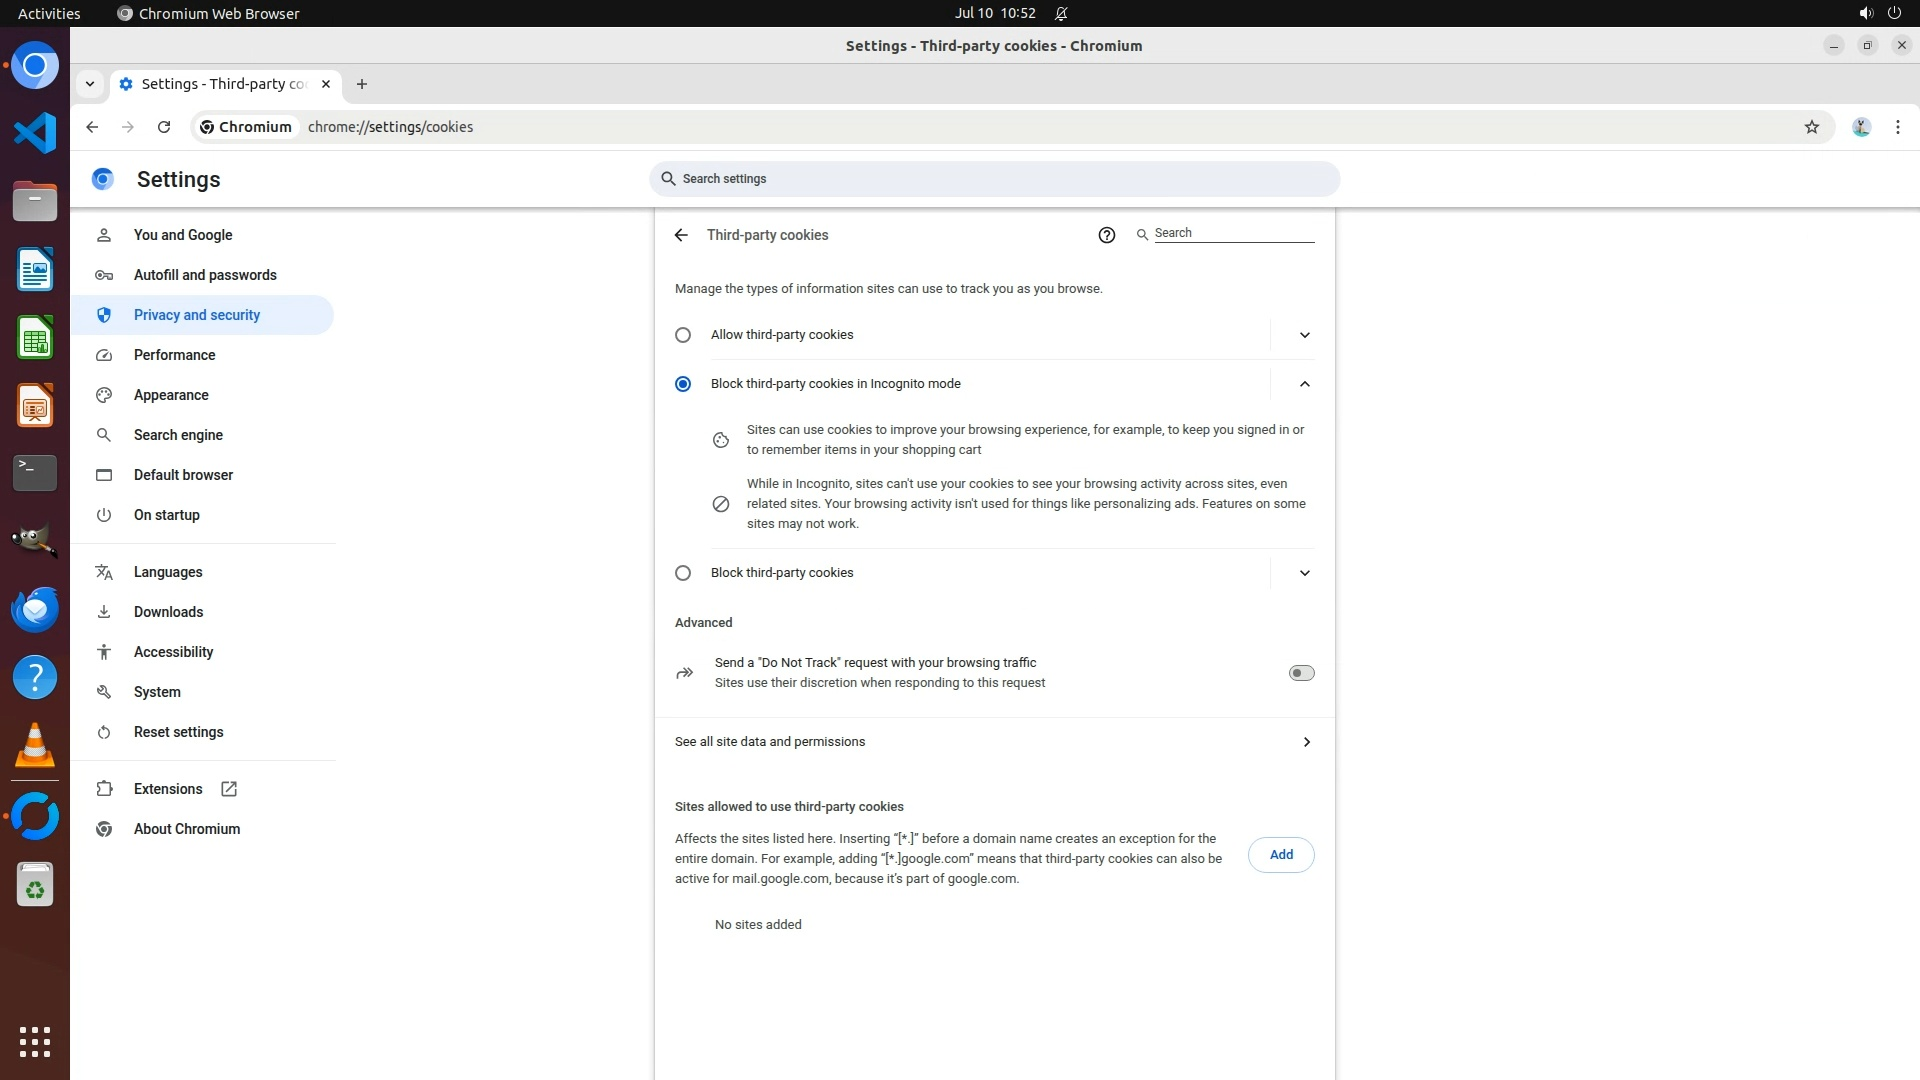The height and width of the screenshot is (1080, 1920).
Task: Open the Appearance settings section
Action: 171,395
